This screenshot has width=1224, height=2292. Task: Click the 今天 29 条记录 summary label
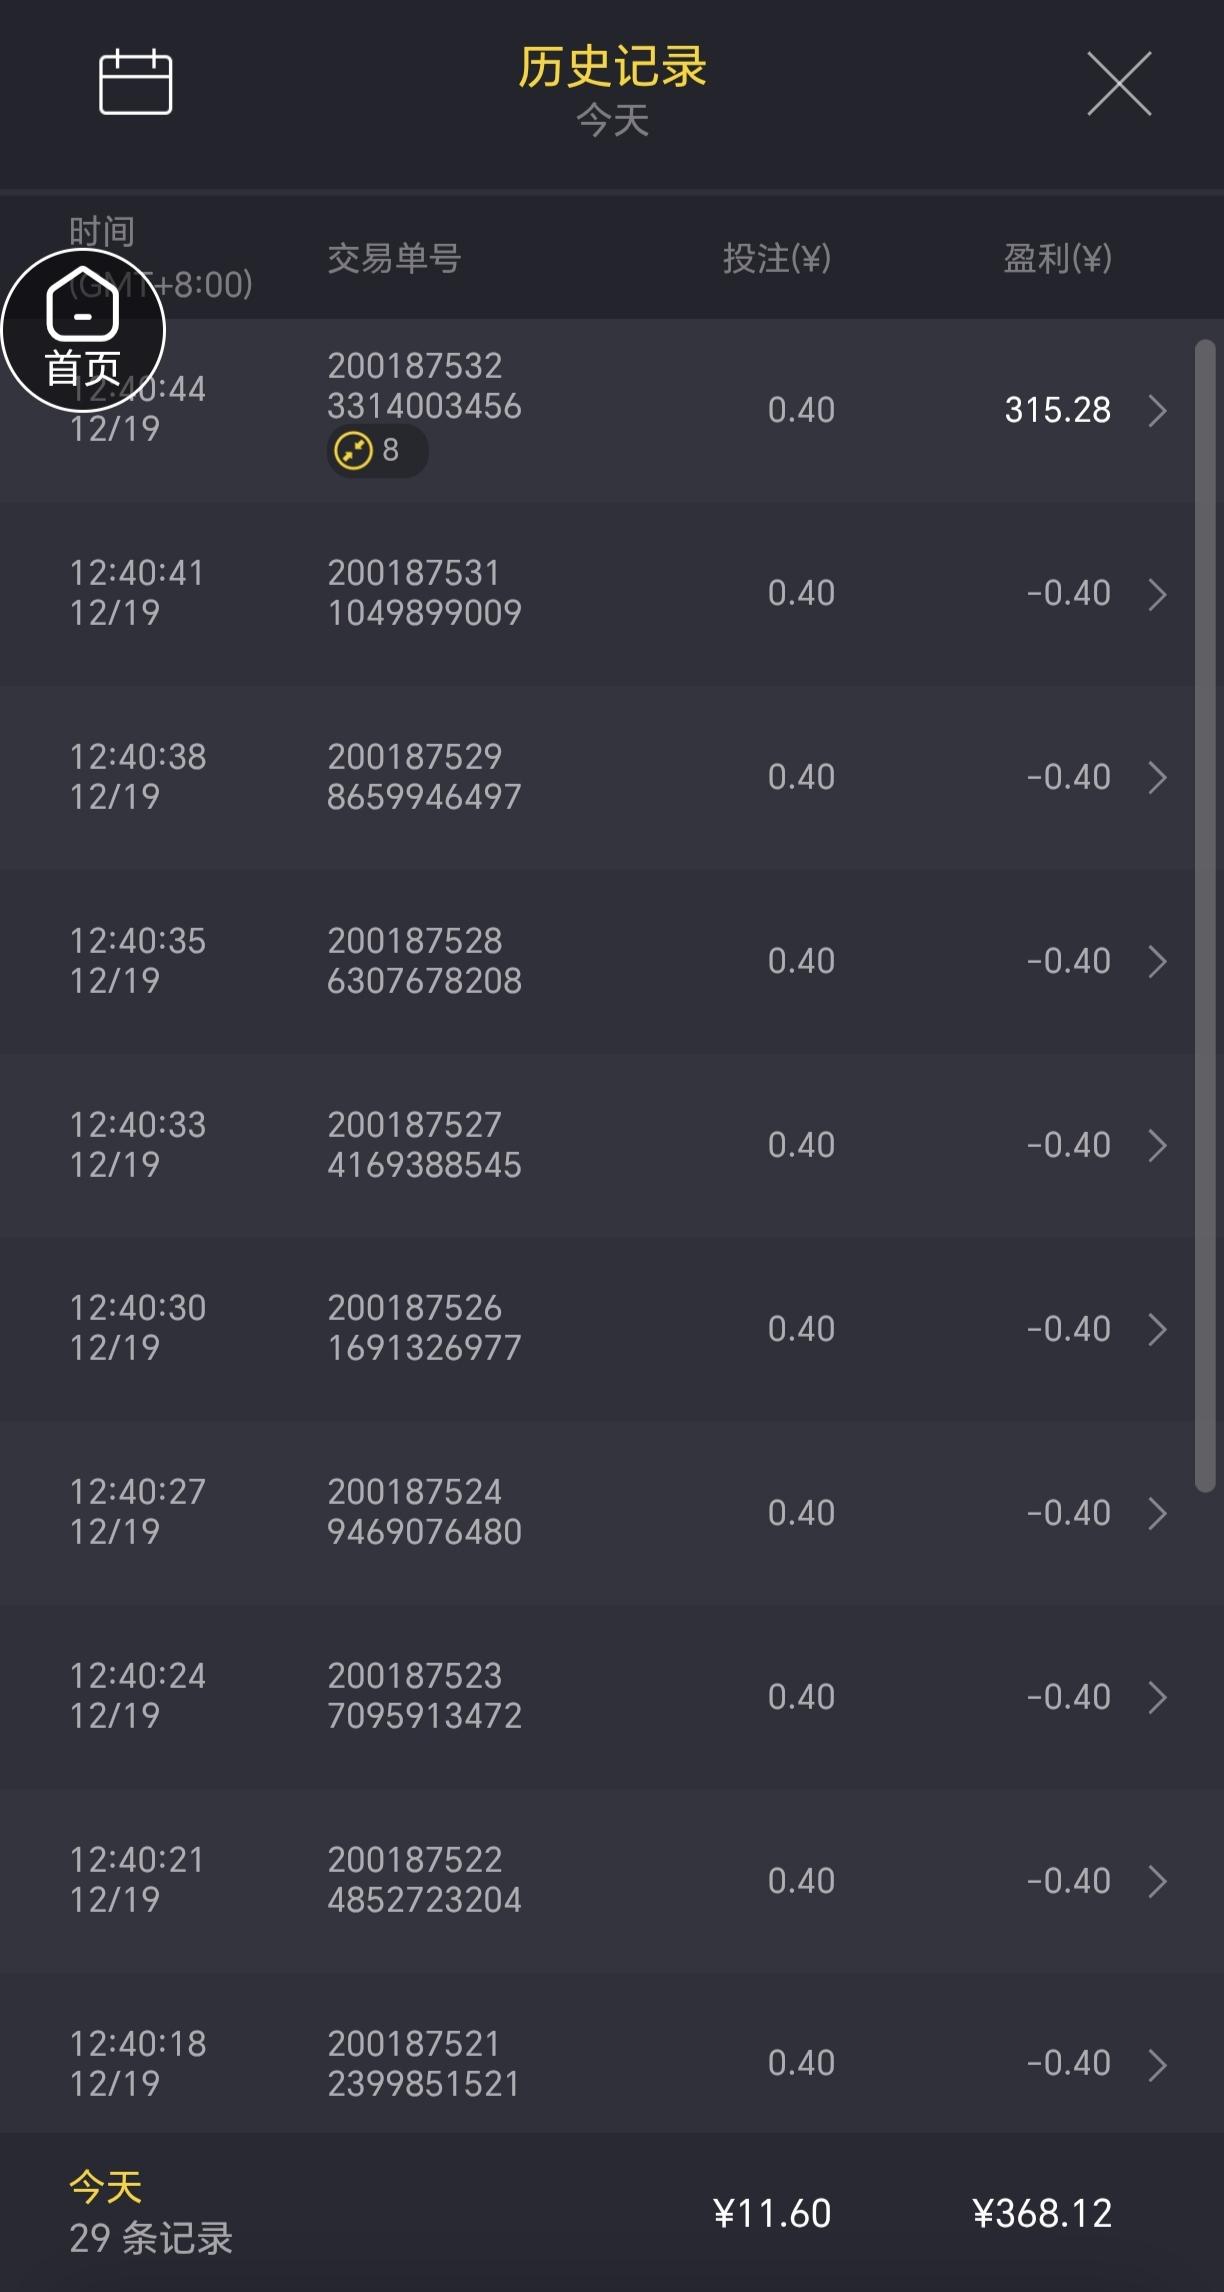click(x=150, y=2212)
